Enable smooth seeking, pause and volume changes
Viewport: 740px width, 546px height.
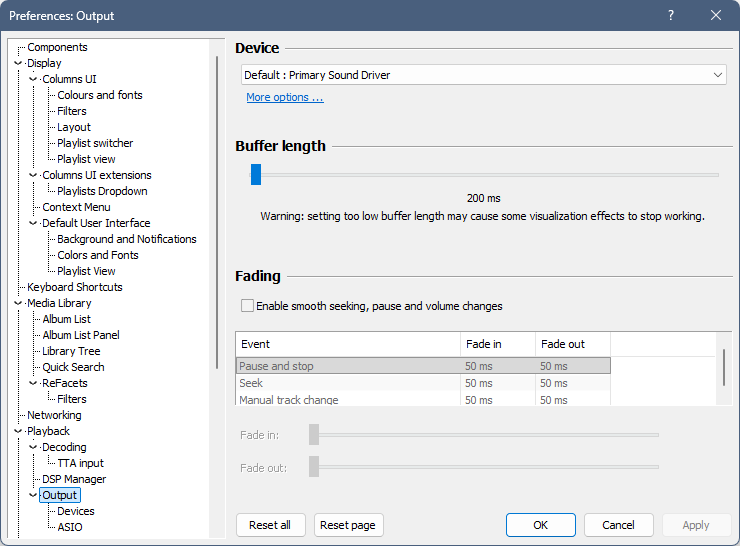click(248, 306)
